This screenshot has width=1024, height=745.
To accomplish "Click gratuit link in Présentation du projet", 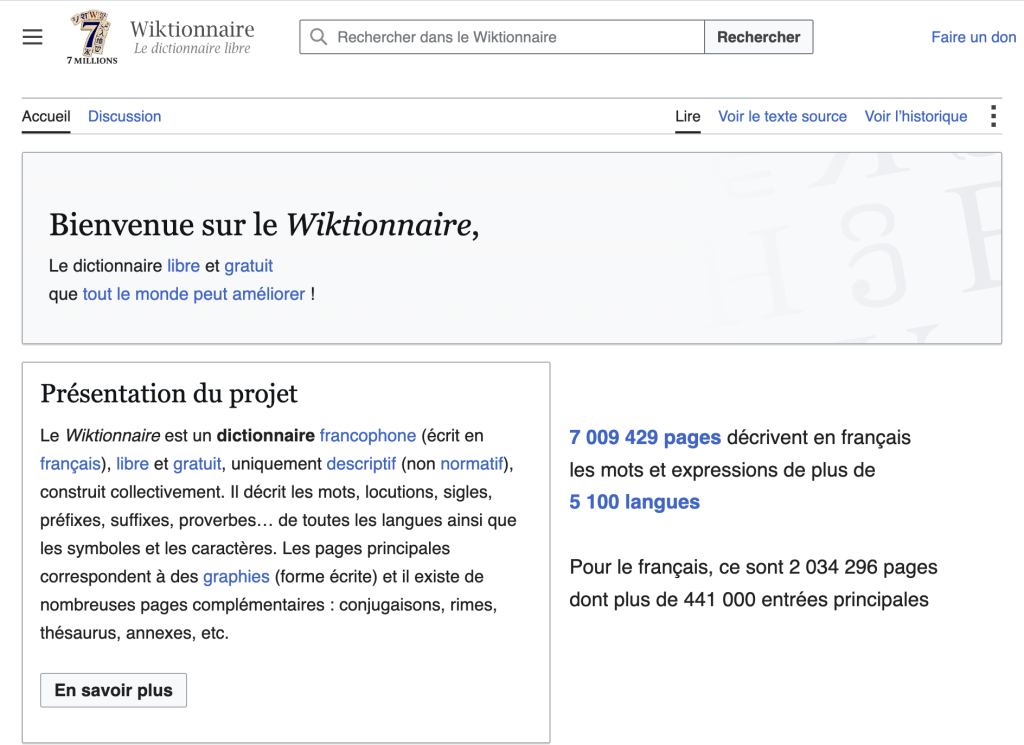I will coord(197,464).
